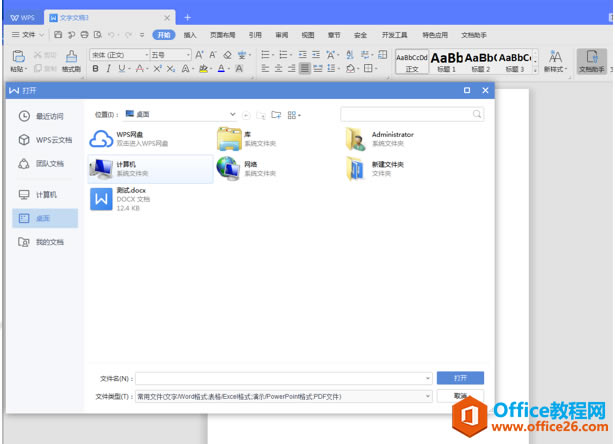The height and width of the screenshot is (444, 615).
Task: Select the Administrator folder
Action: [404, 139]
